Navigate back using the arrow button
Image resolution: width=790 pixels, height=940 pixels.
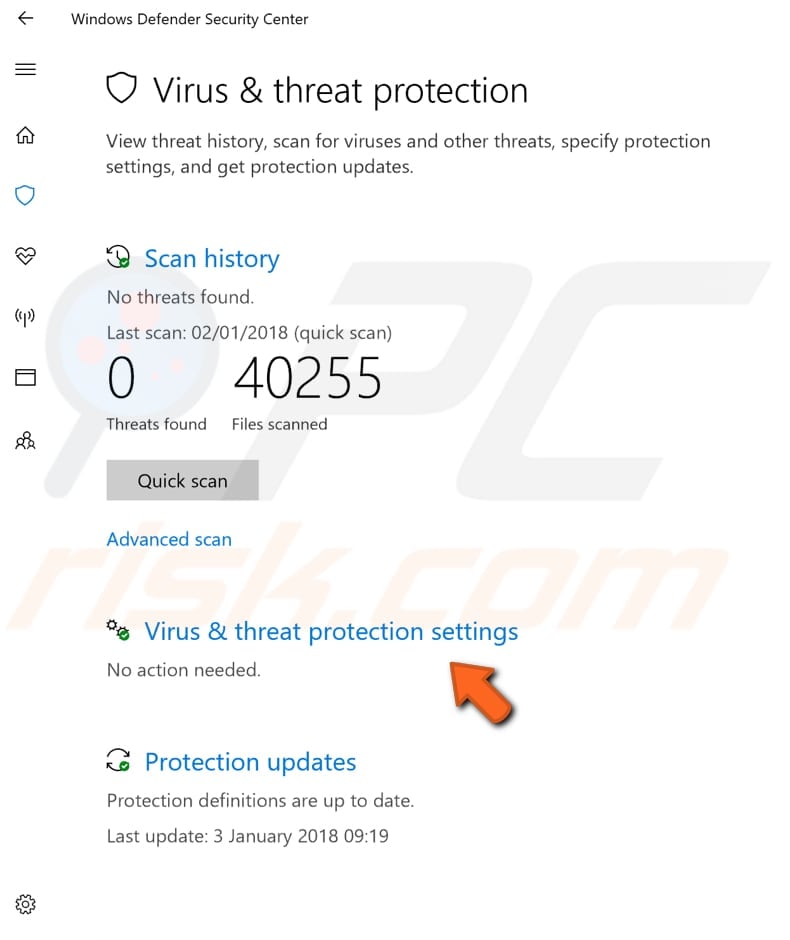coord(25,18)
